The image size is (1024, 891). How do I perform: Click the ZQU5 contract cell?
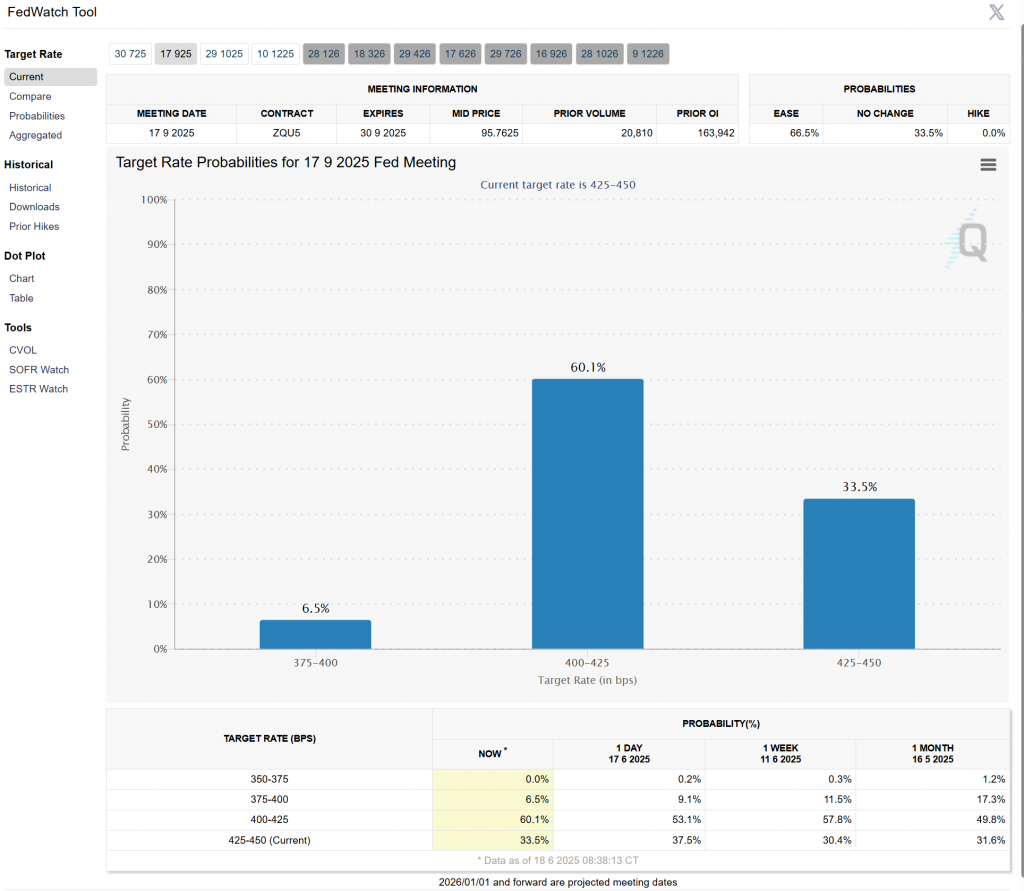(286, 133)
